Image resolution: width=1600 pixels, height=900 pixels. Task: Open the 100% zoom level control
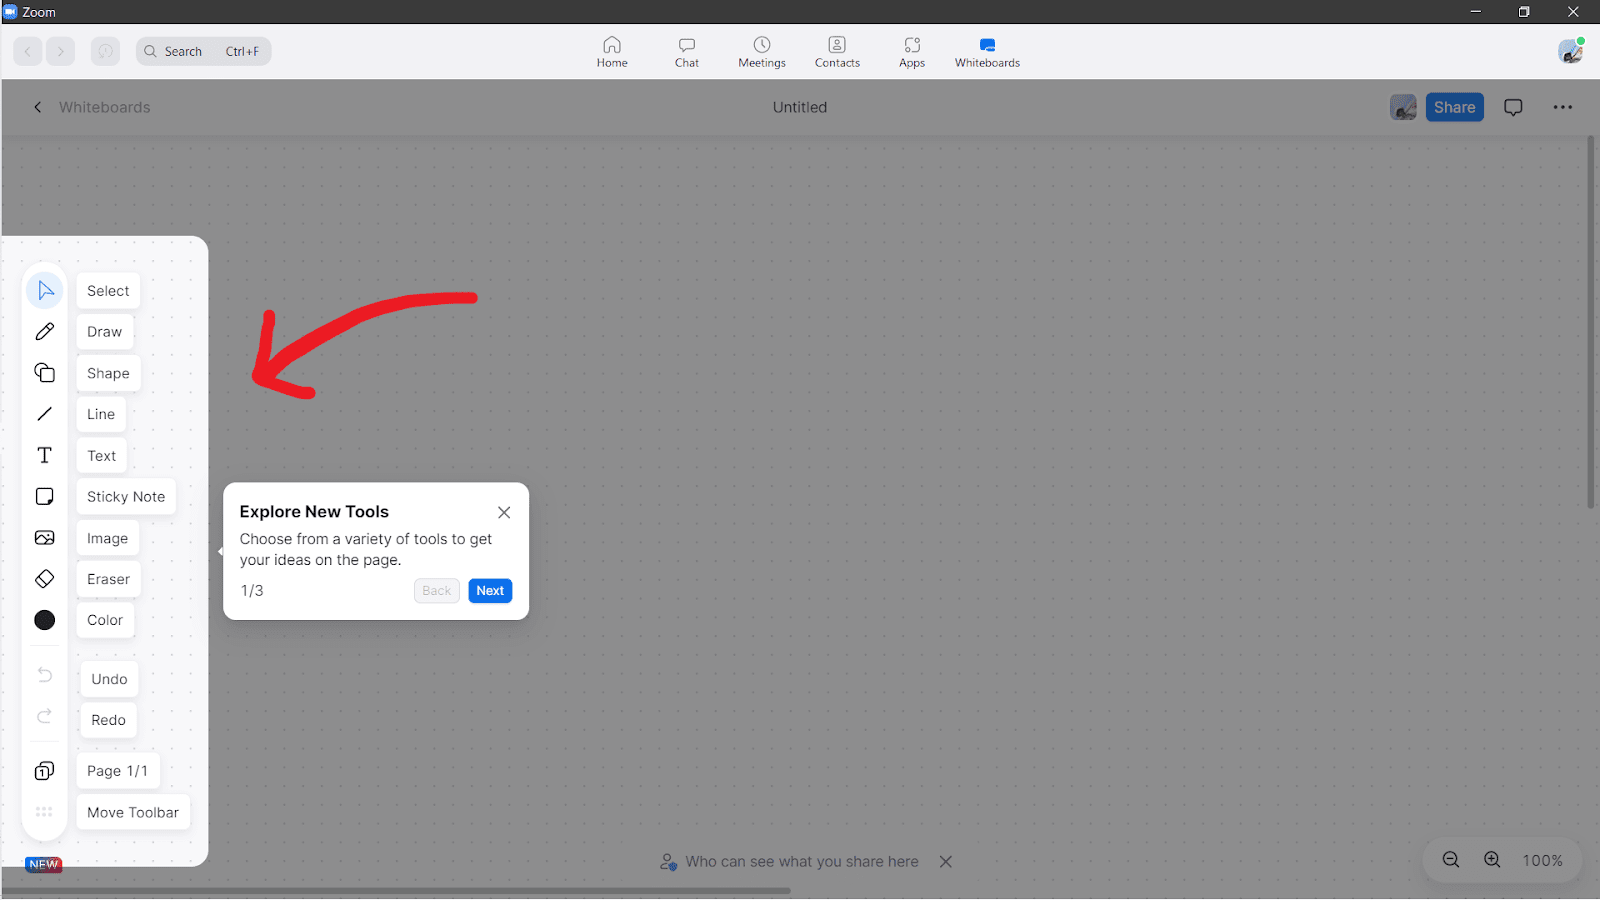[1542, 860]
